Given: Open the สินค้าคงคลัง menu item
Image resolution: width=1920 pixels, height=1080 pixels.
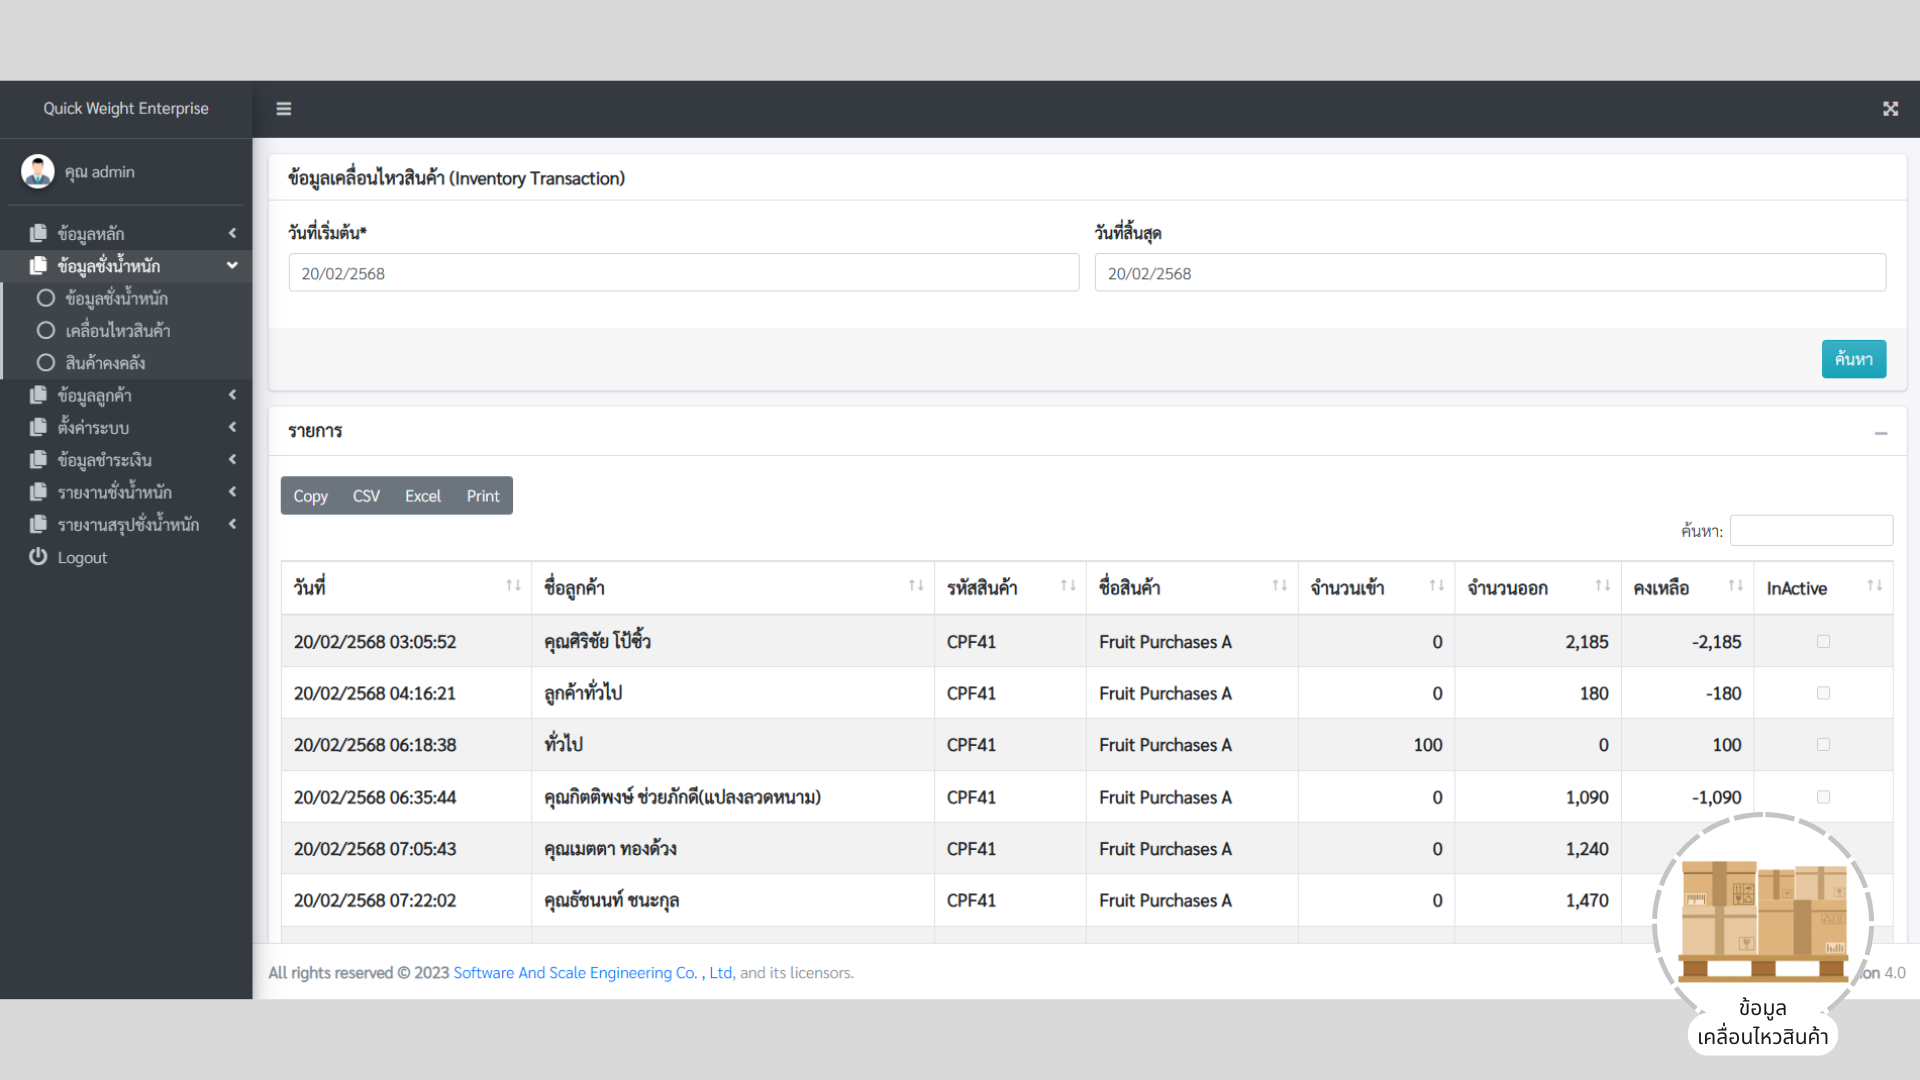Looking at the screenshot, I should pos(105,363).
